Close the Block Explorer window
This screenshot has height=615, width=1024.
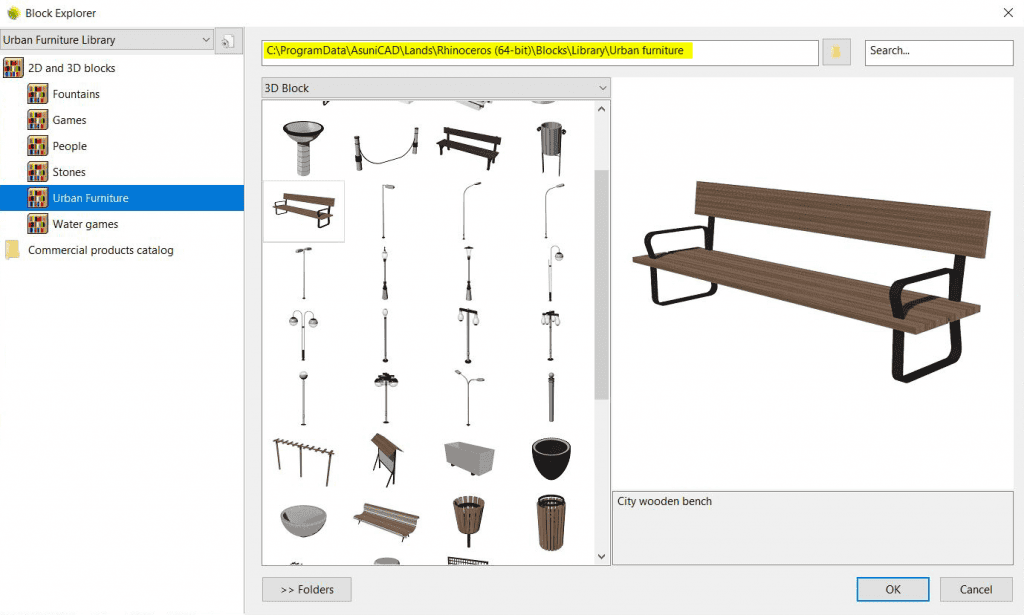coord(1008,13)
